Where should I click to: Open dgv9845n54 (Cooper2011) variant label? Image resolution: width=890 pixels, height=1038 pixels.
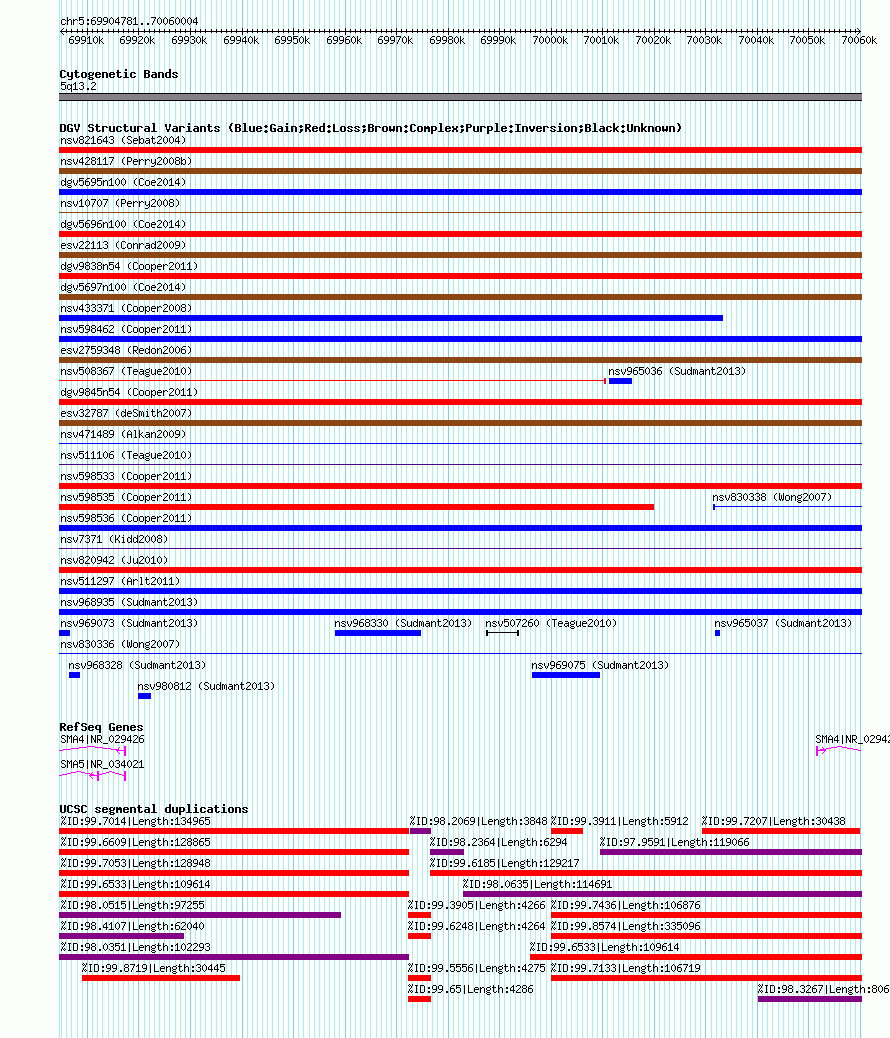pyautogui.click(x=129, y=393)
